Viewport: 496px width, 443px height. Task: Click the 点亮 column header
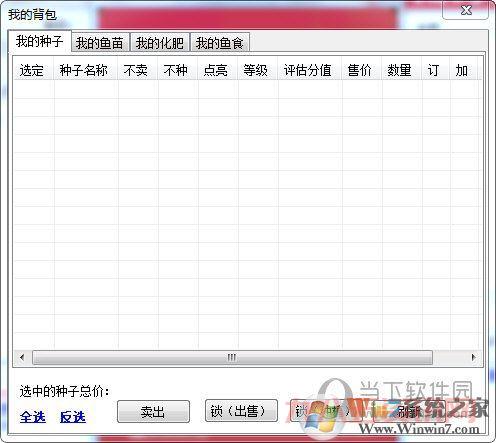click(x=218, y=70)
